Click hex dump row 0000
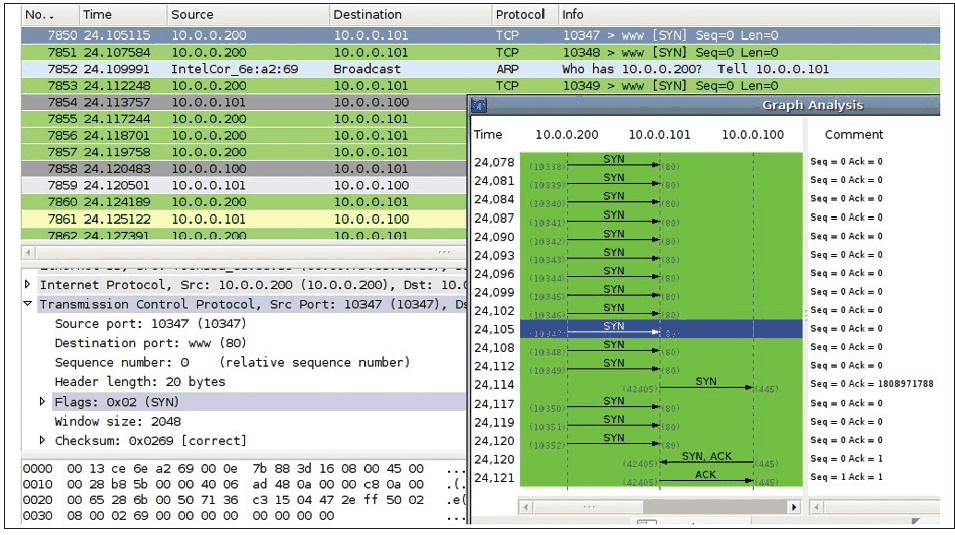 click(244, 469)
